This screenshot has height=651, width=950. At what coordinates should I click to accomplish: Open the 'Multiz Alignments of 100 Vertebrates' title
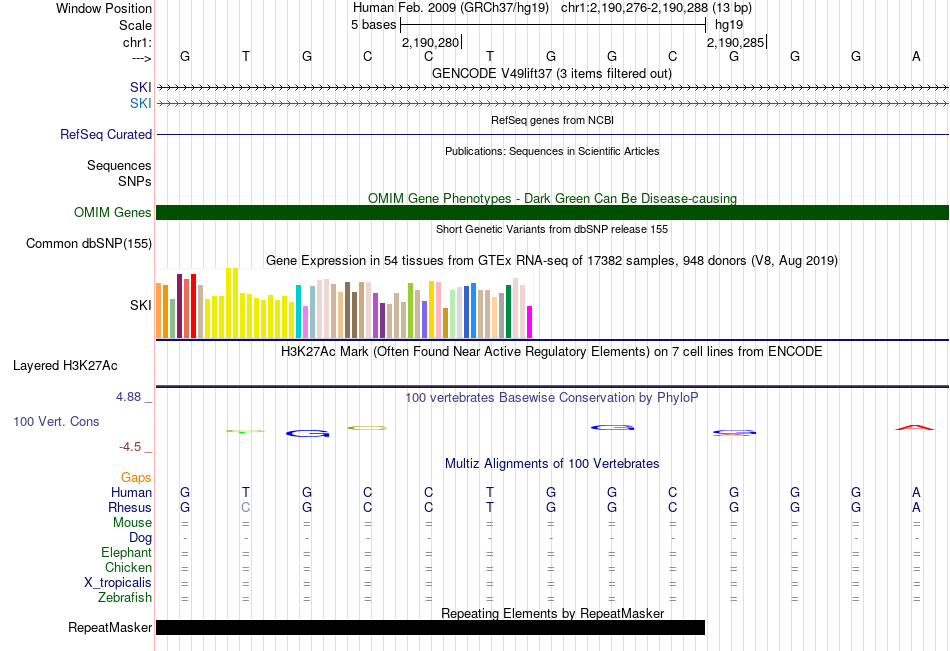[x=552, y=464]
